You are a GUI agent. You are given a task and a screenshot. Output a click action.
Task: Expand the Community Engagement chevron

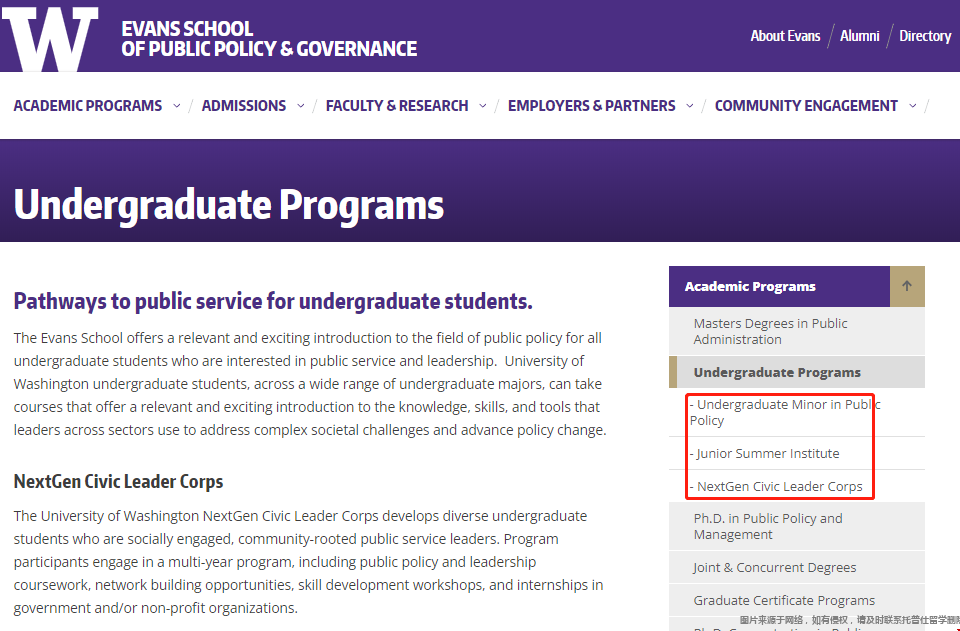click(913, 106)
